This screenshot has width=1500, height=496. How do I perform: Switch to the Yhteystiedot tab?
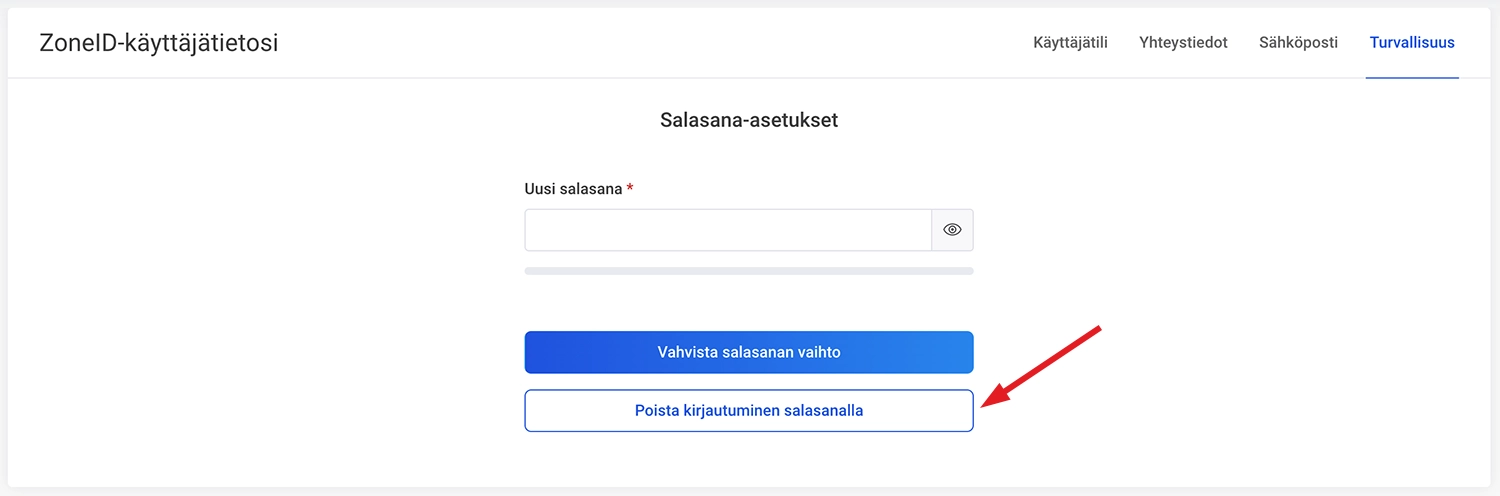(1183, 43)
